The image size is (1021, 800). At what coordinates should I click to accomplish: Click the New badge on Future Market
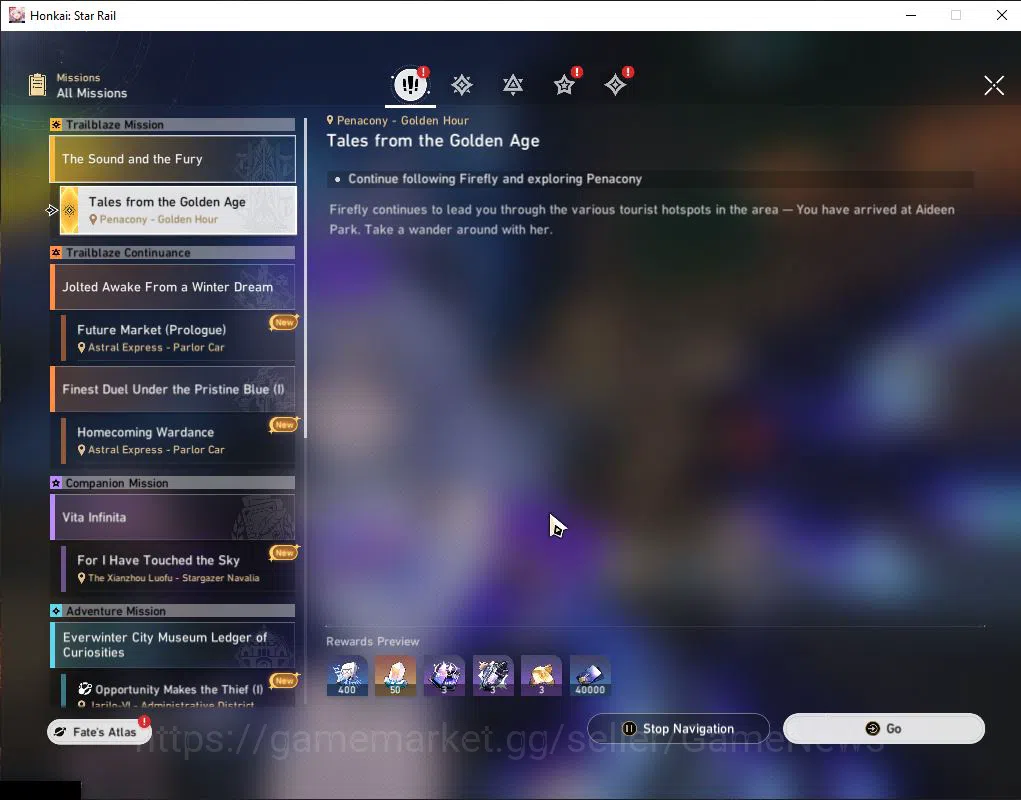tap(284, 322)
